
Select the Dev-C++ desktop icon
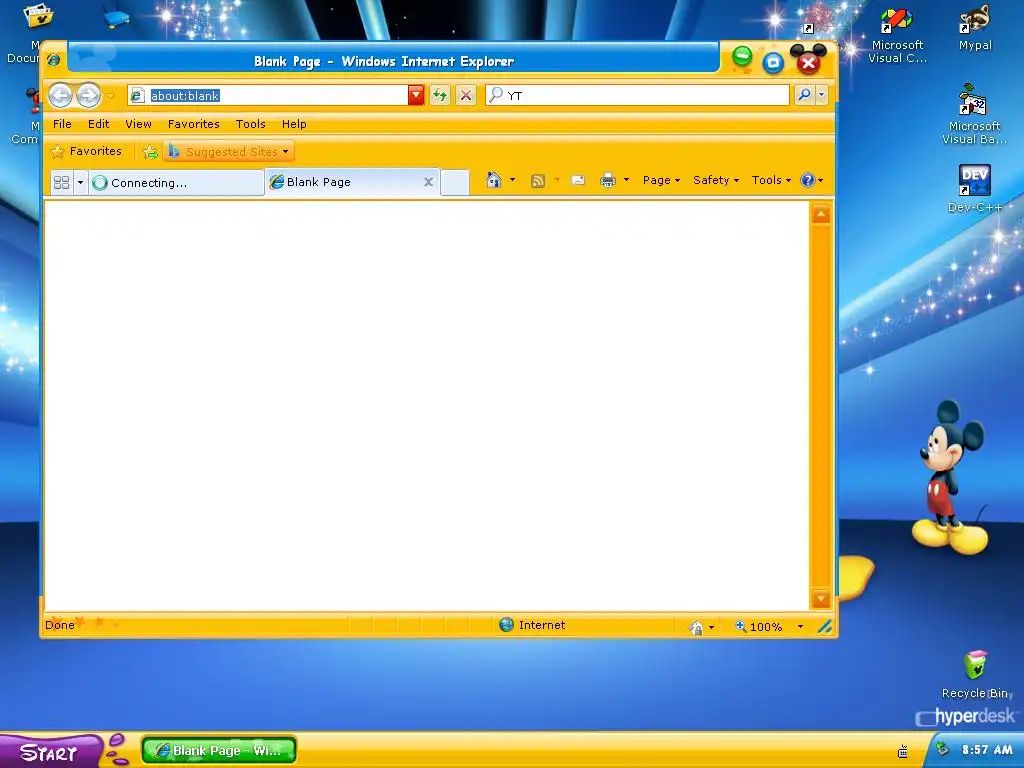[x=974, y=189]
